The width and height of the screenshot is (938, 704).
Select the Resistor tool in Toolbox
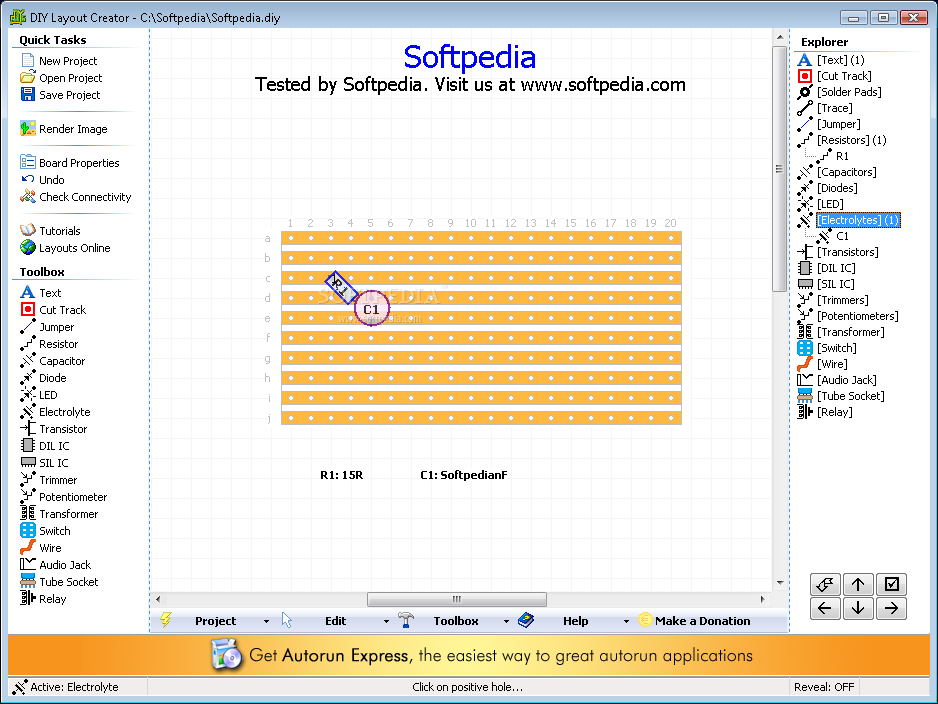point(48,344)
